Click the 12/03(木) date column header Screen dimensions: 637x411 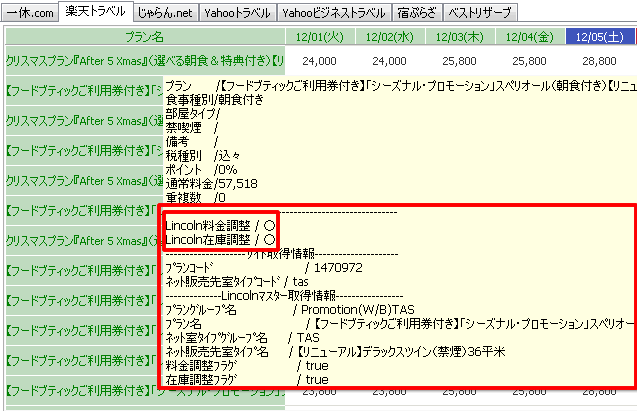(460, 37)
